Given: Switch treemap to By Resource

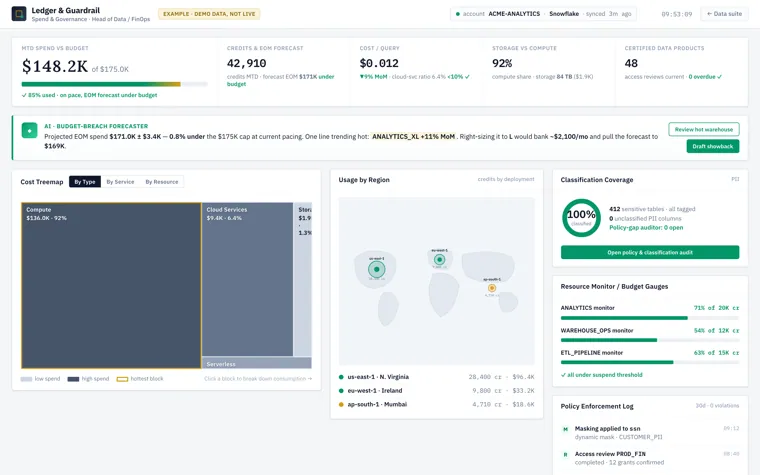Looking at the screenshot, I should point(162,182).
